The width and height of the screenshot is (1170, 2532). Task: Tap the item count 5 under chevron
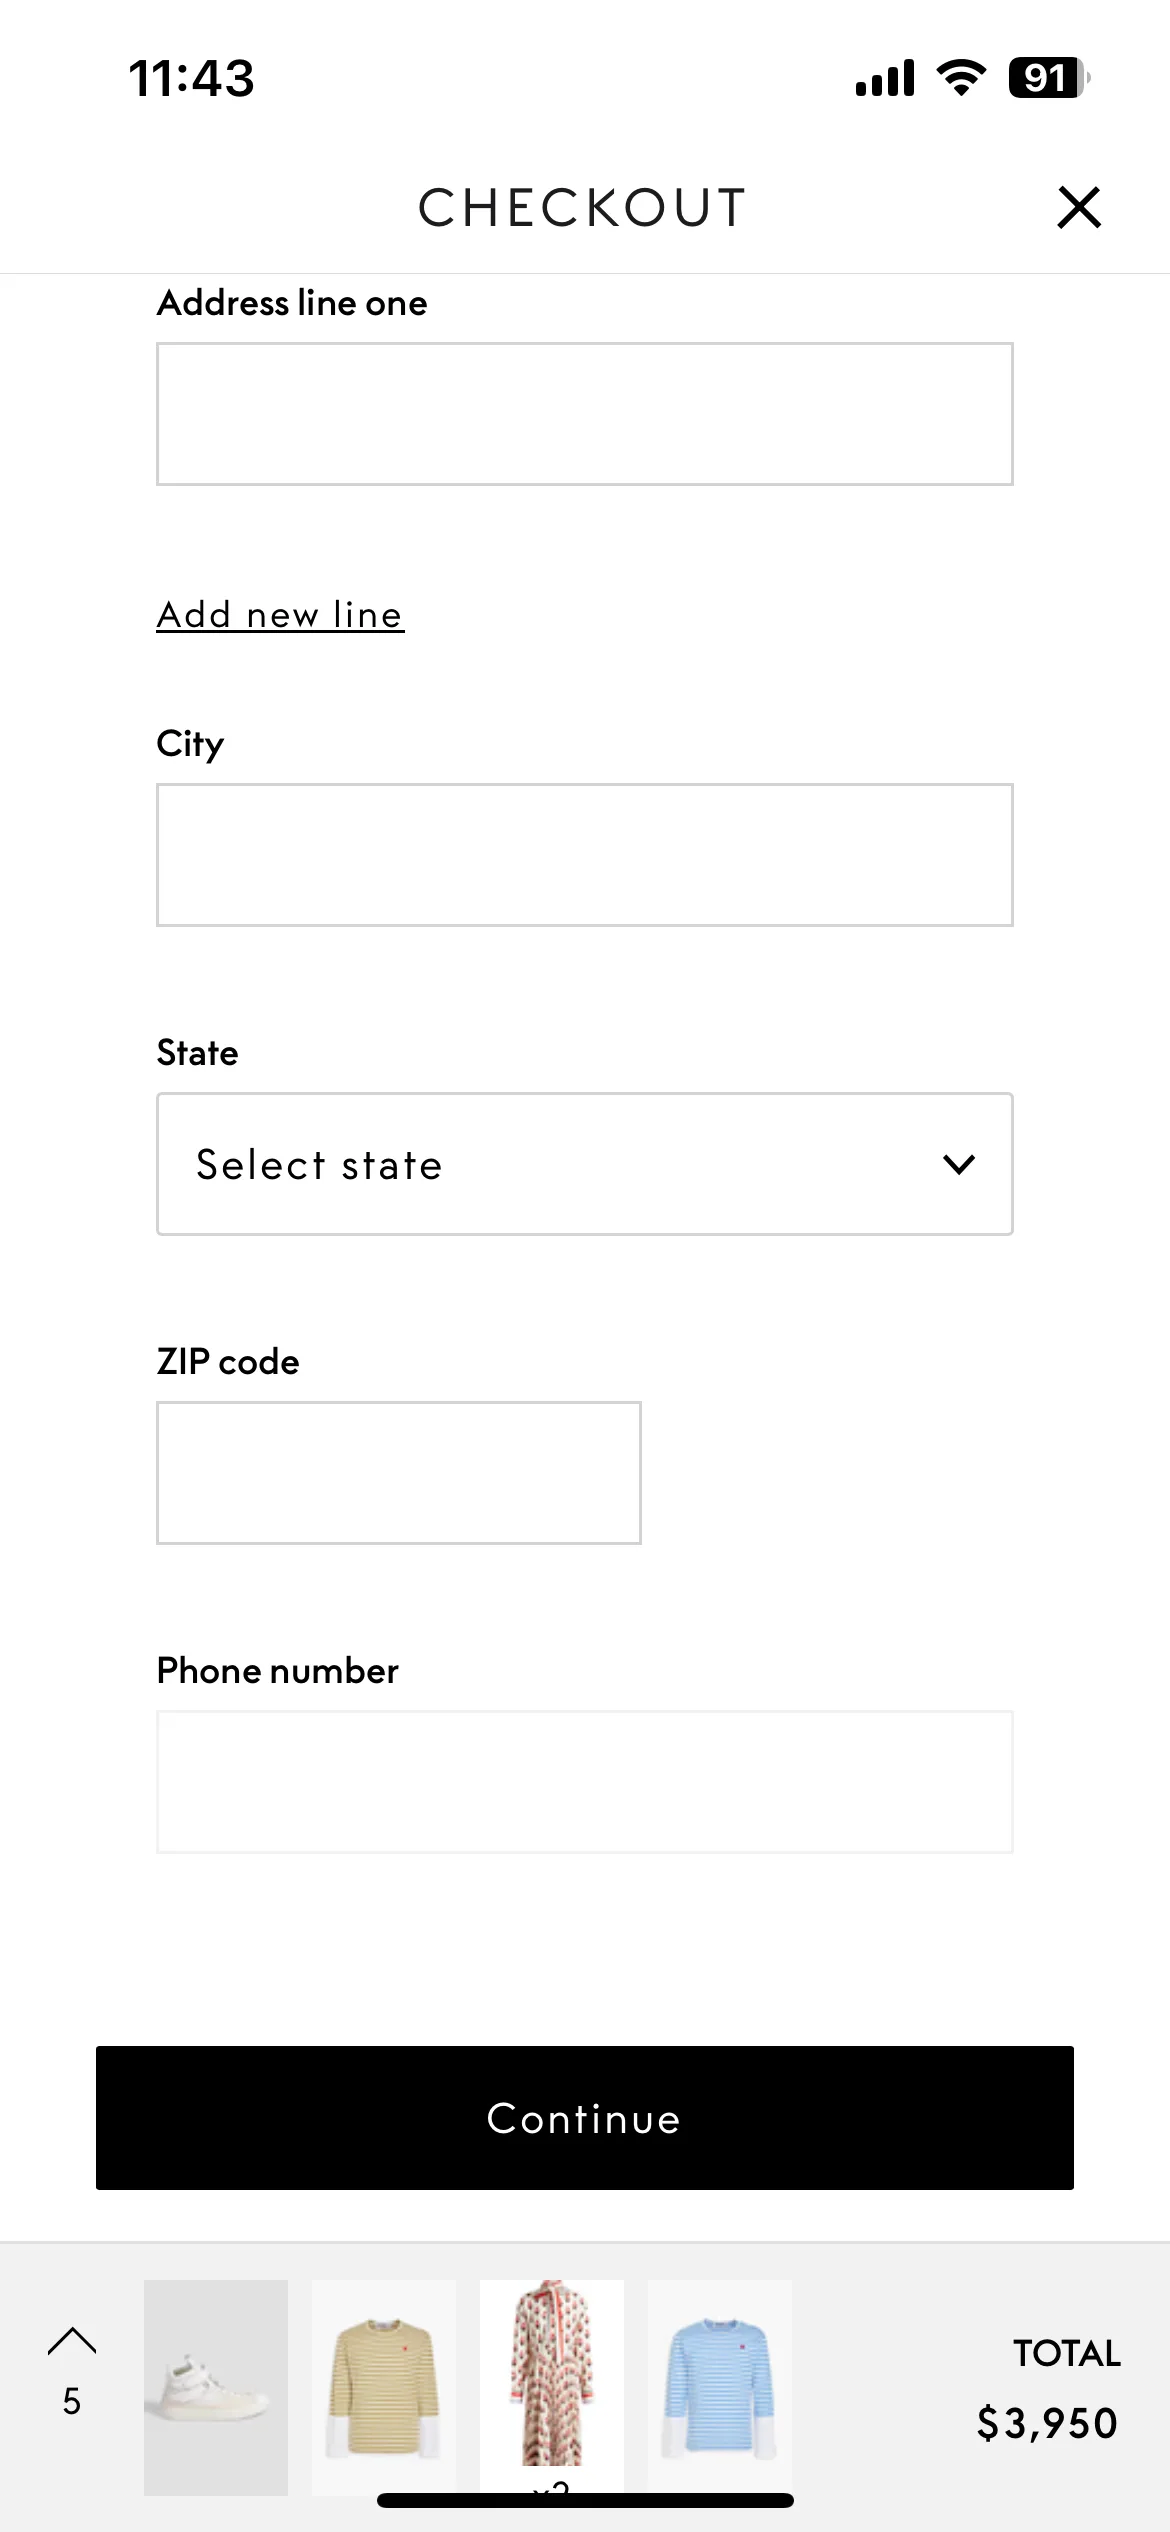[72, 2401]
